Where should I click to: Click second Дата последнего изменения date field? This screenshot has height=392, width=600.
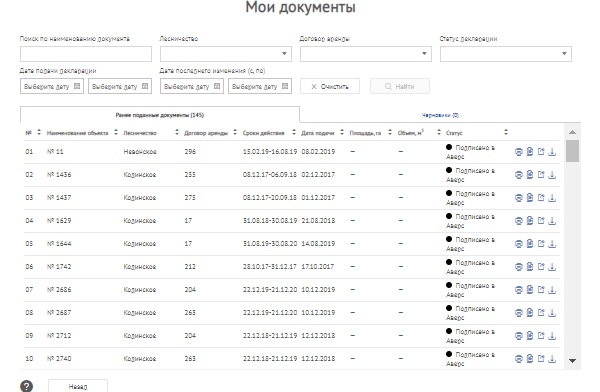point(260,86)
